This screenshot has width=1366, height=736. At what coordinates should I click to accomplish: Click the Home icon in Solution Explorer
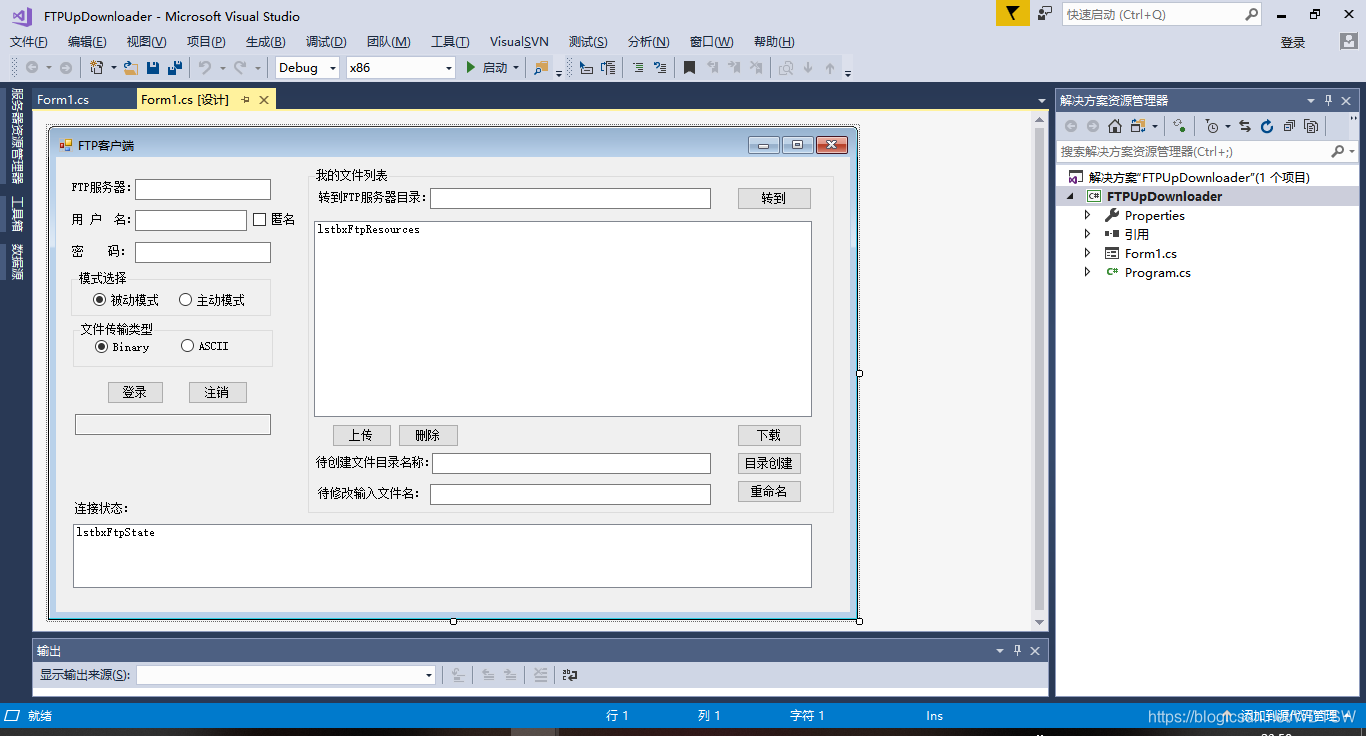coord(1115,126)
